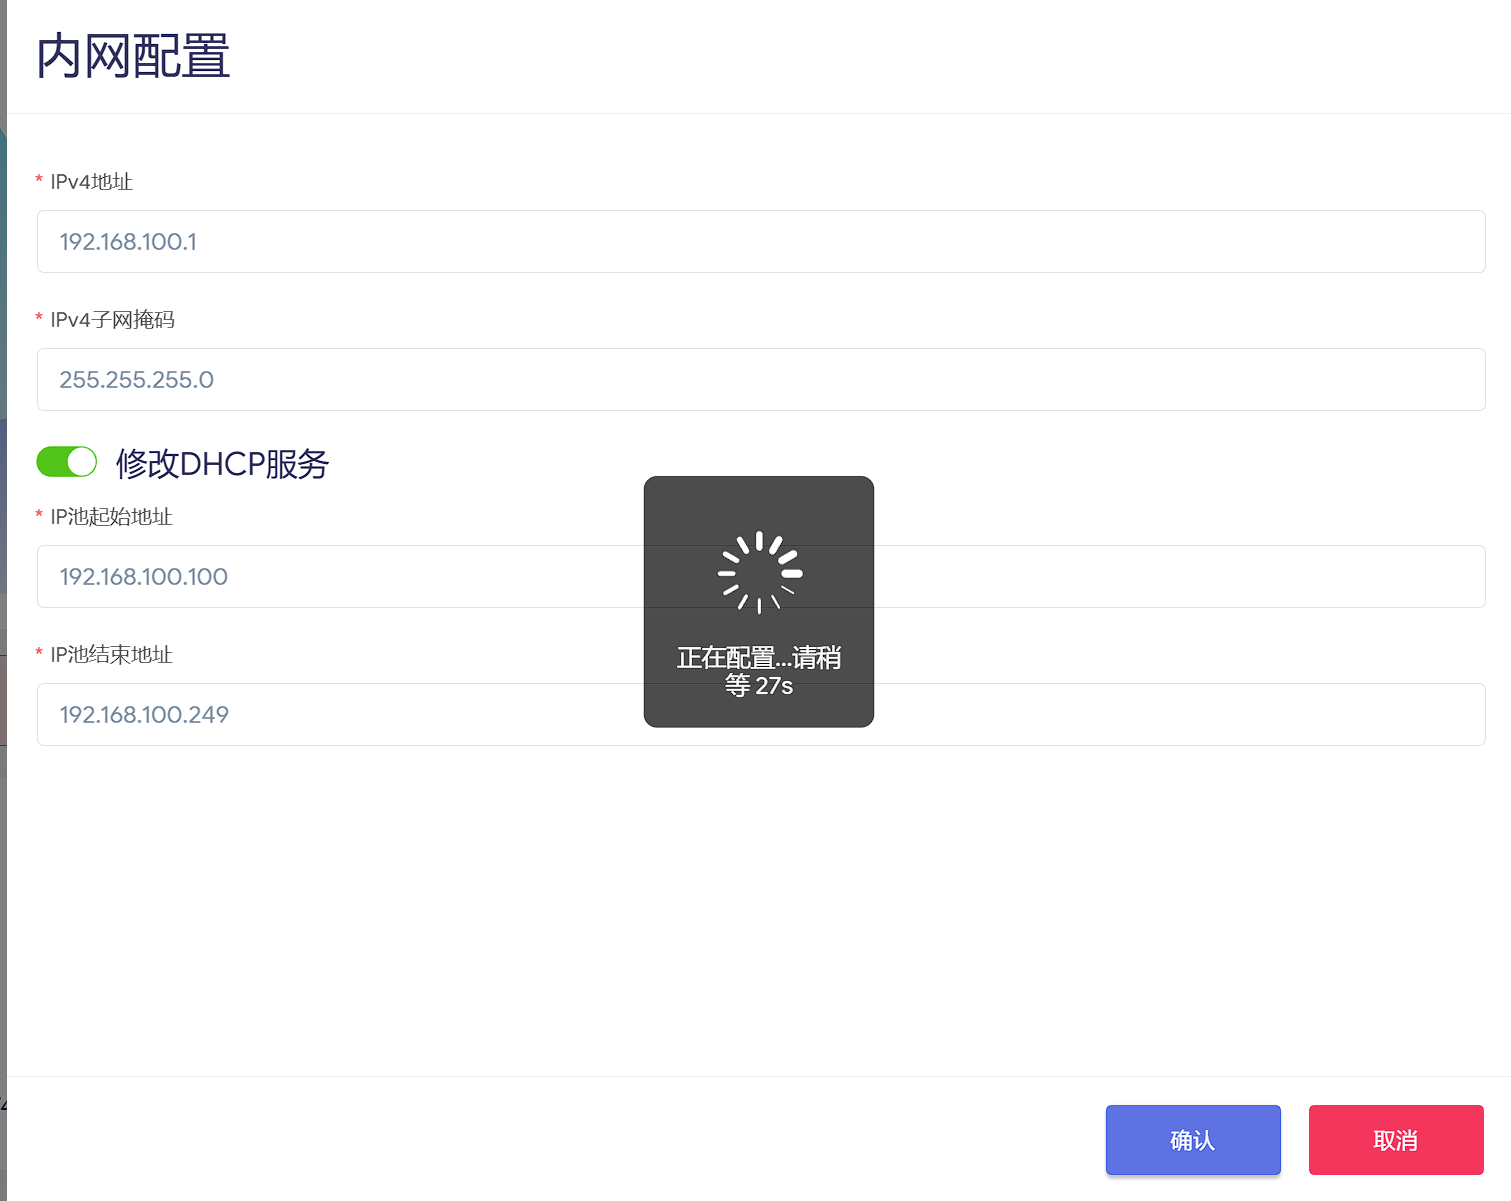Screen dimensions: 1511x1201
Task: Toggle the 修改DHCP服务 switch
Action: [67, 462]
